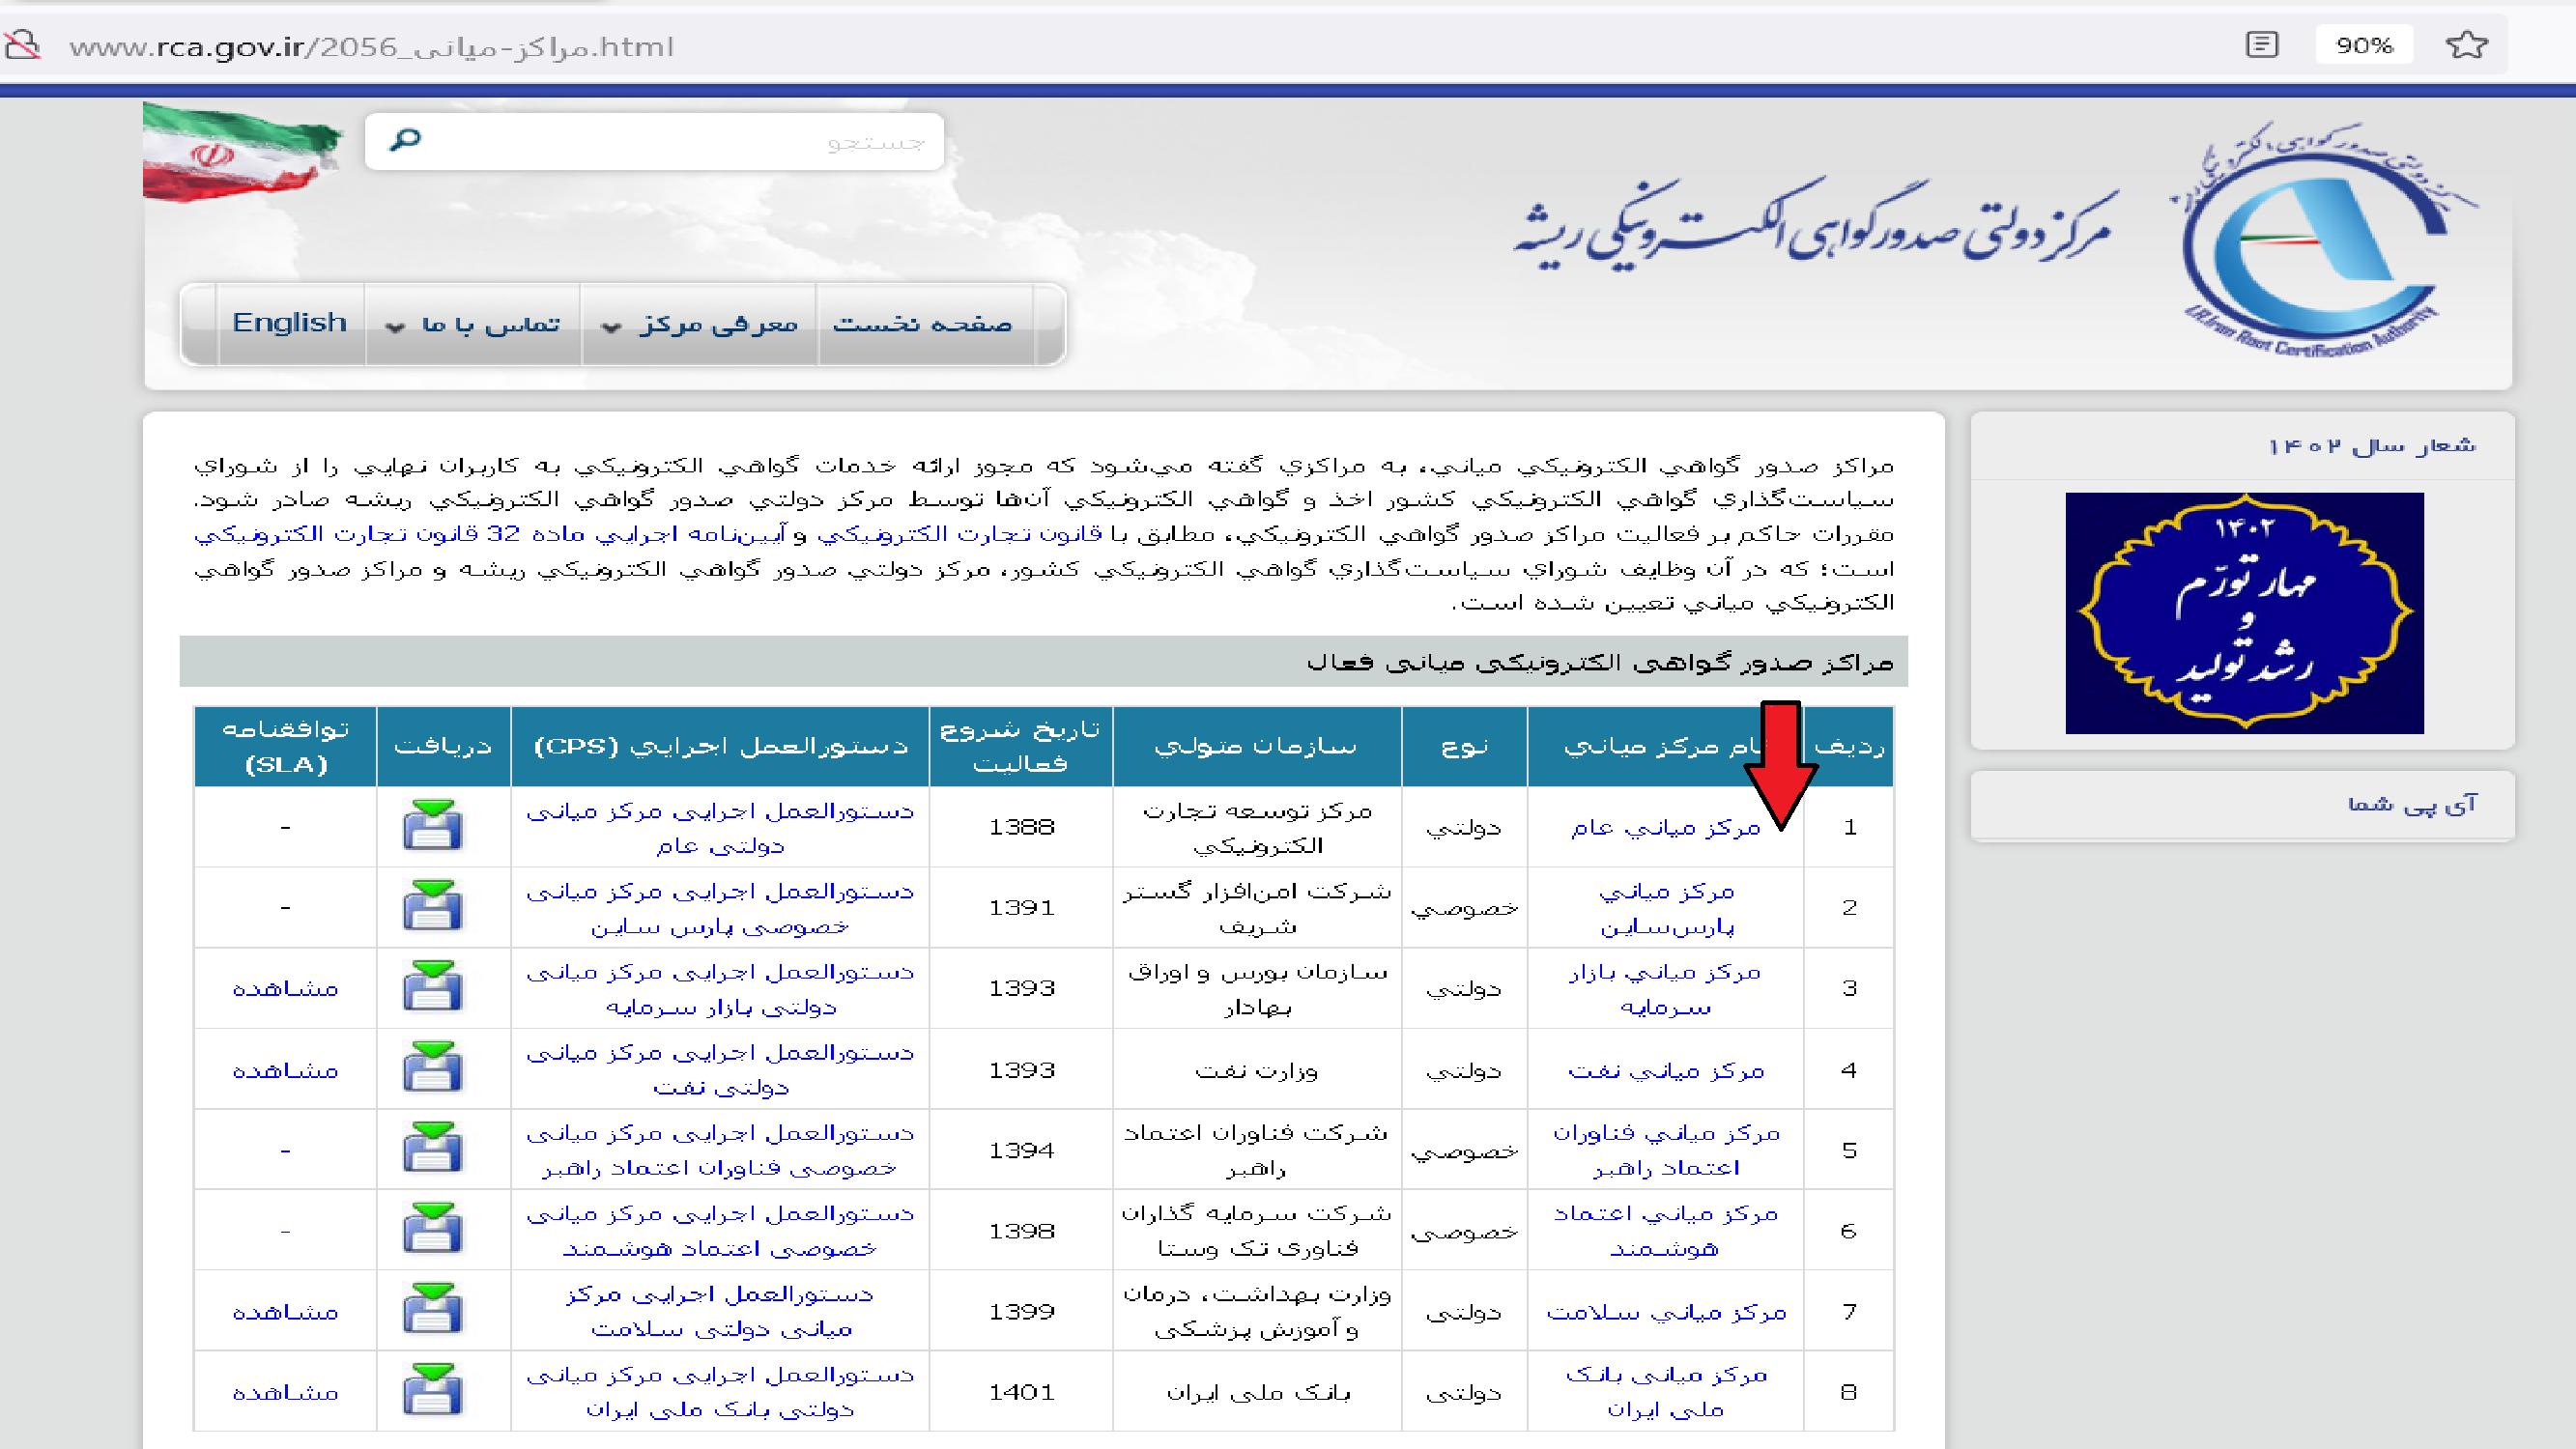Open the English menu item

point(289,323)
